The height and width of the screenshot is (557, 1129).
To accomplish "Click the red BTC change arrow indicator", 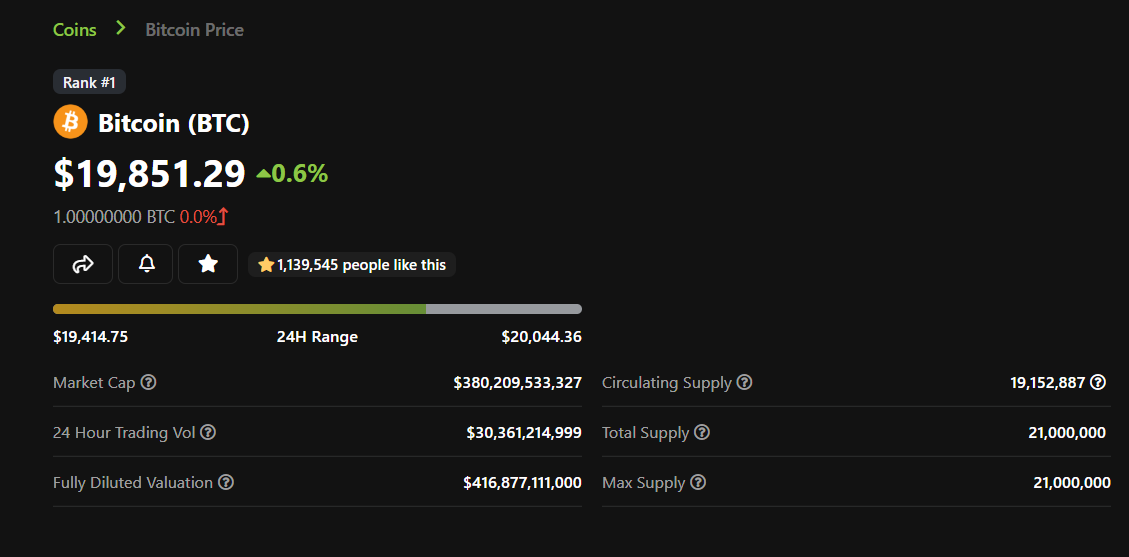I will pyautogui.click(x=222, y=216).
